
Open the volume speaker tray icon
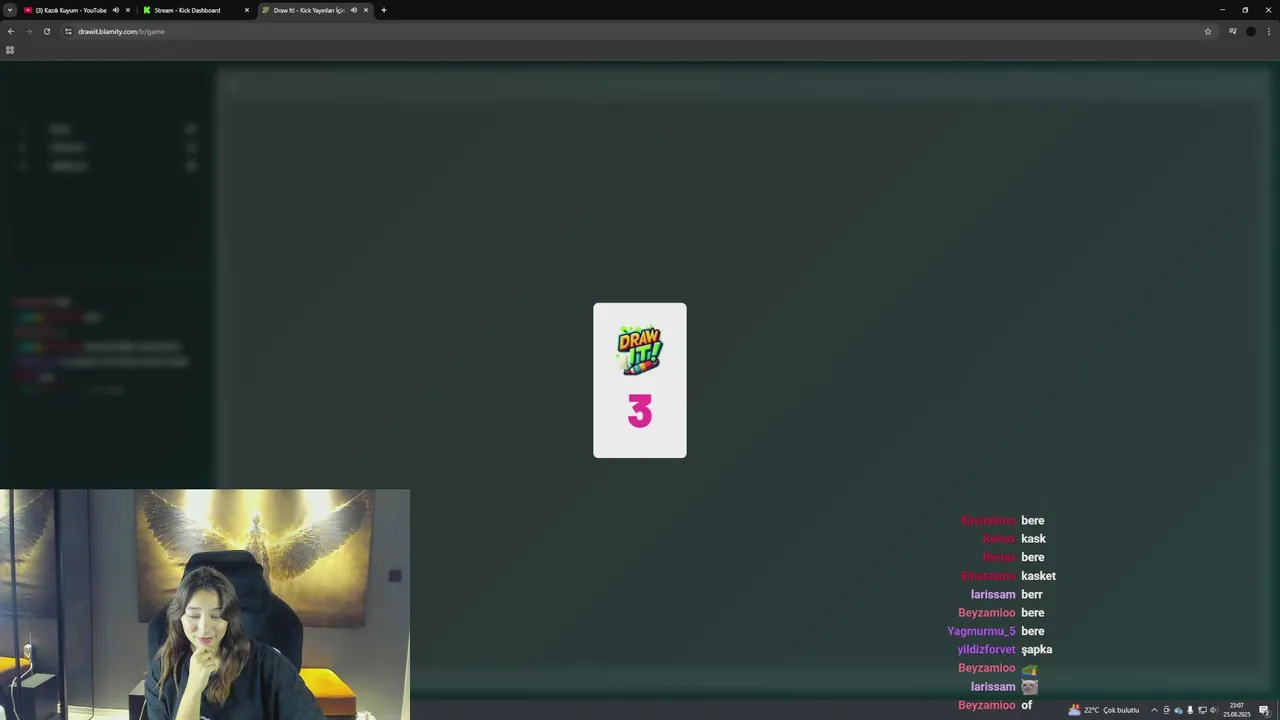click(1214, 710)
